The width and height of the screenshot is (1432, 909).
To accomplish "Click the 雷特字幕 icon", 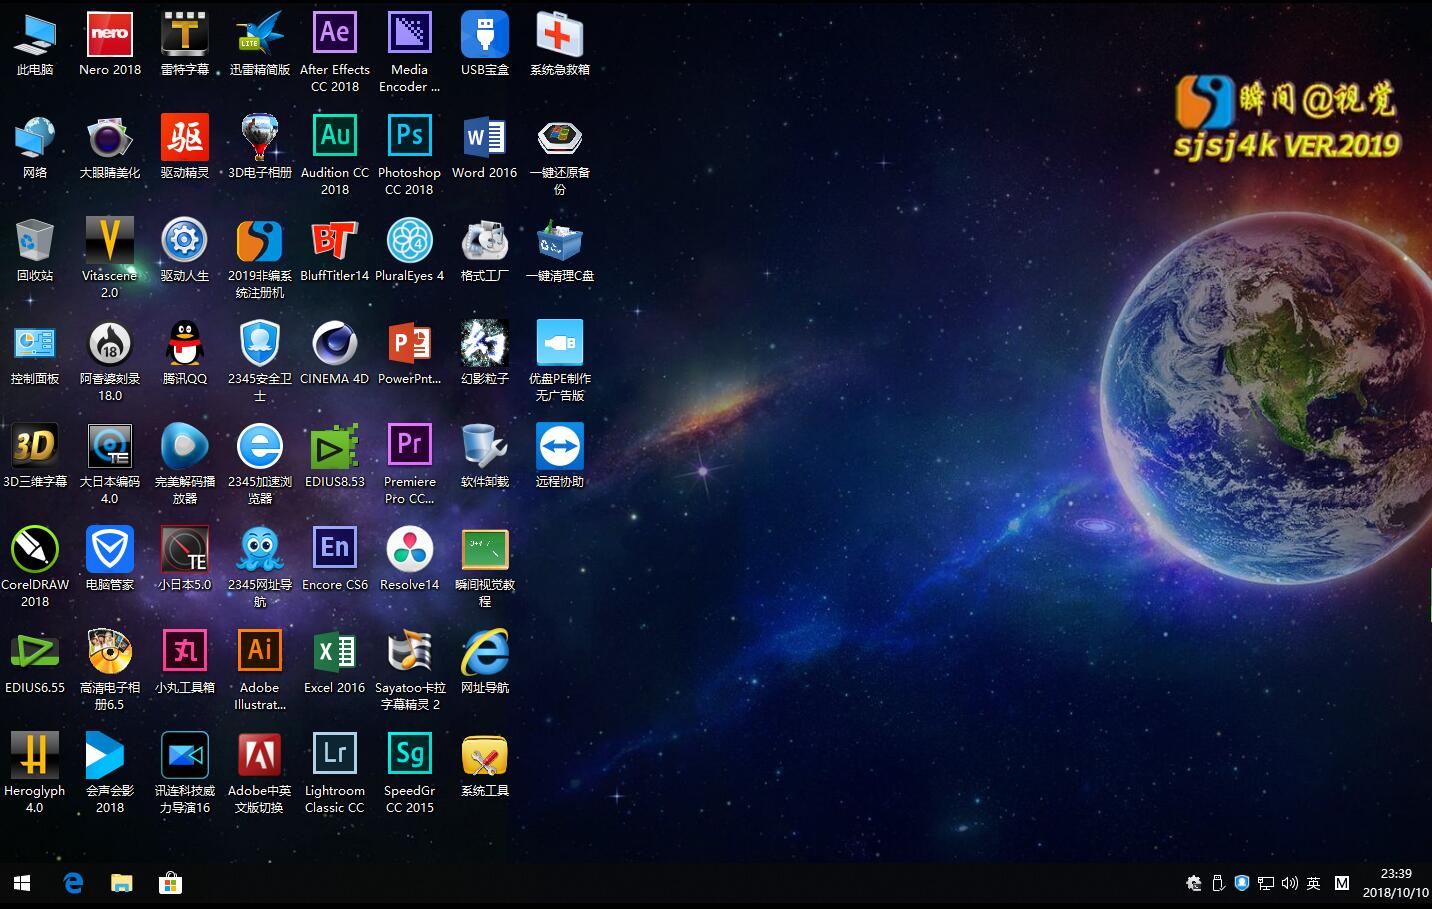I will click(185, 35).
